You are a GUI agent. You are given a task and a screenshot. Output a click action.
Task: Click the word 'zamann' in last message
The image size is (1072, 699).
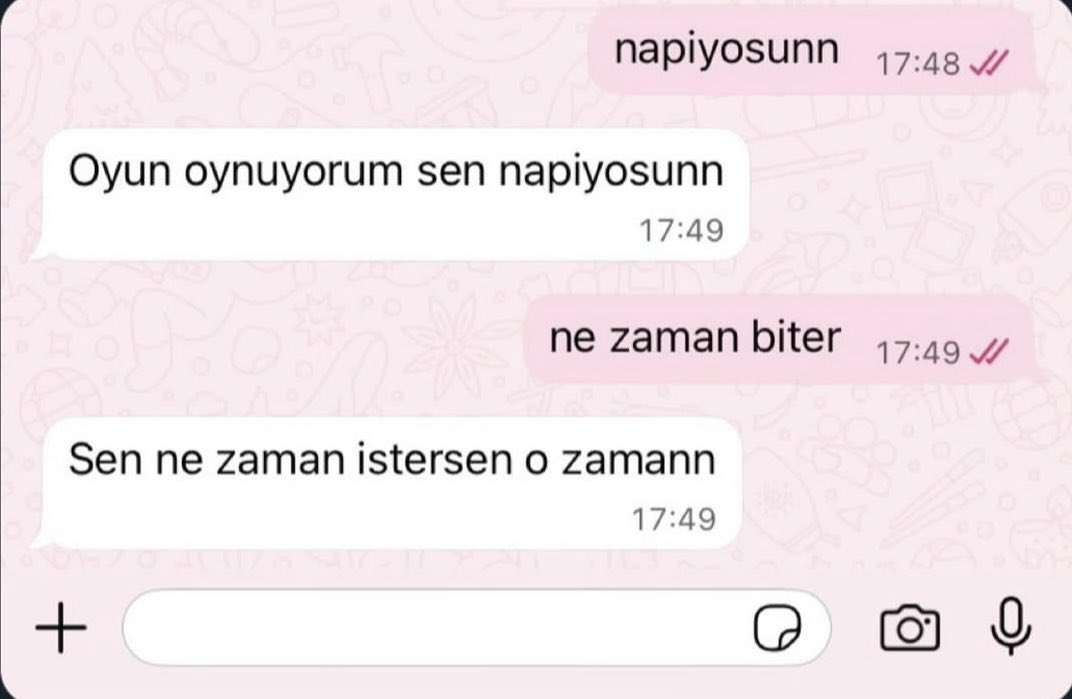point(639,460)
